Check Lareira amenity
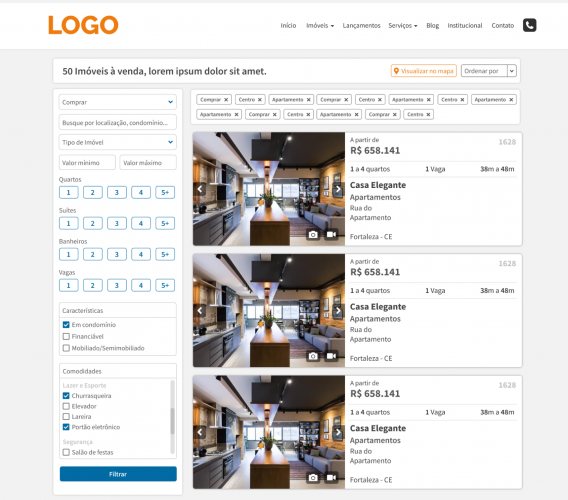The height and width of the screenshot is (500, 568). pos(66,417)
